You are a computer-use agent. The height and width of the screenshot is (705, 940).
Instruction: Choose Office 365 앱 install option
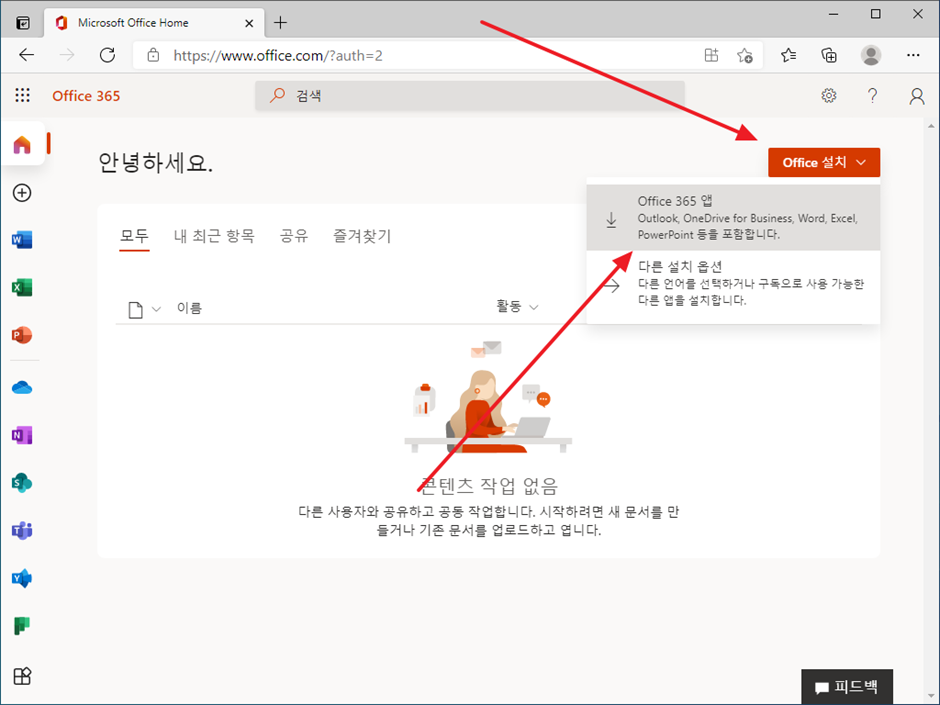[x=733, y=218]
